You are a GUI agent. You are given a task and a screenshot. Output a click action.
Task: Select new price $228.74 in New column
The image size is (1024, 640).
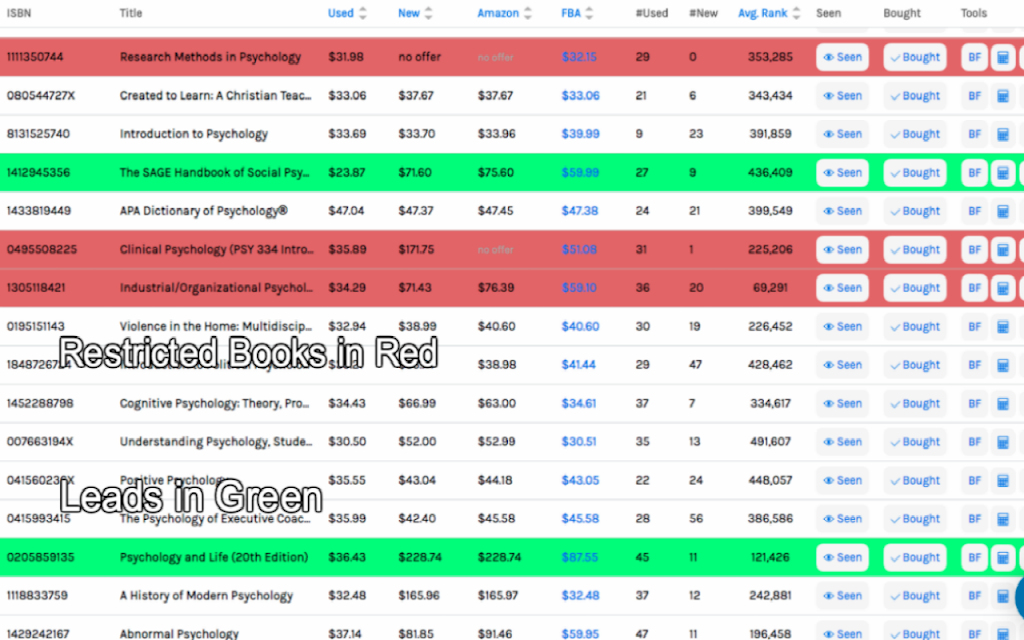point(420,558)
